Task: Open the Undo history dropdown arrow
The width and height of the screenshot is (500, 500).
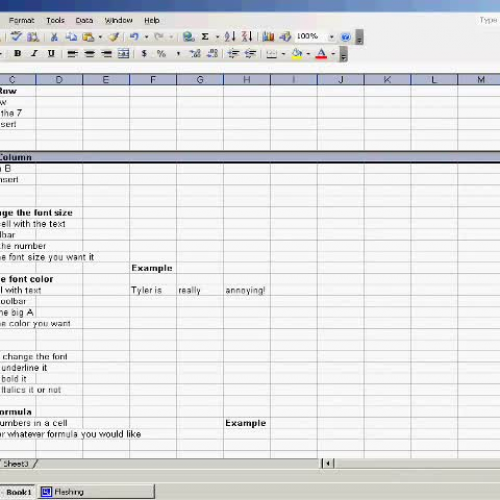Action: [x=146, y=37]
